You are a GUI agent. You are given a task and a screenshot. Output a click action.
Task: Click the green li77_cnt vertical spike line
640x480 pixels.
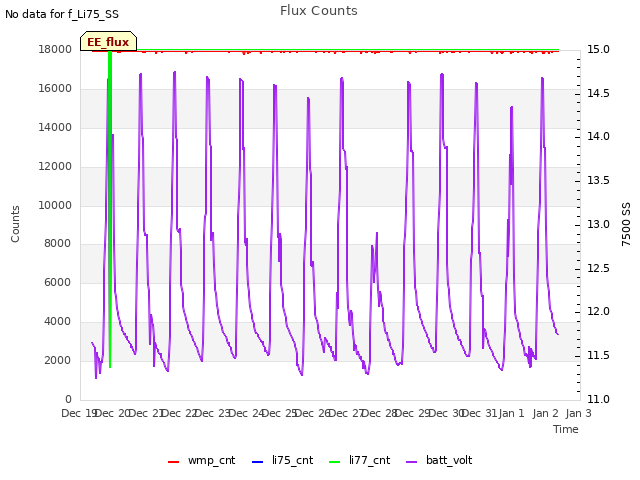pos(110,209)
